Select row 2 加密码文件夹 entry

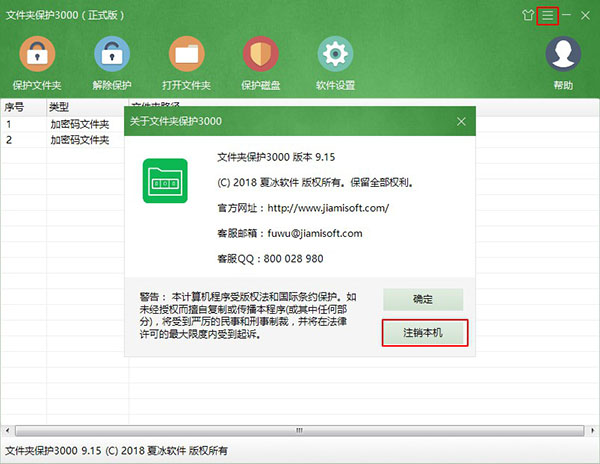click(x=80, y=140)
